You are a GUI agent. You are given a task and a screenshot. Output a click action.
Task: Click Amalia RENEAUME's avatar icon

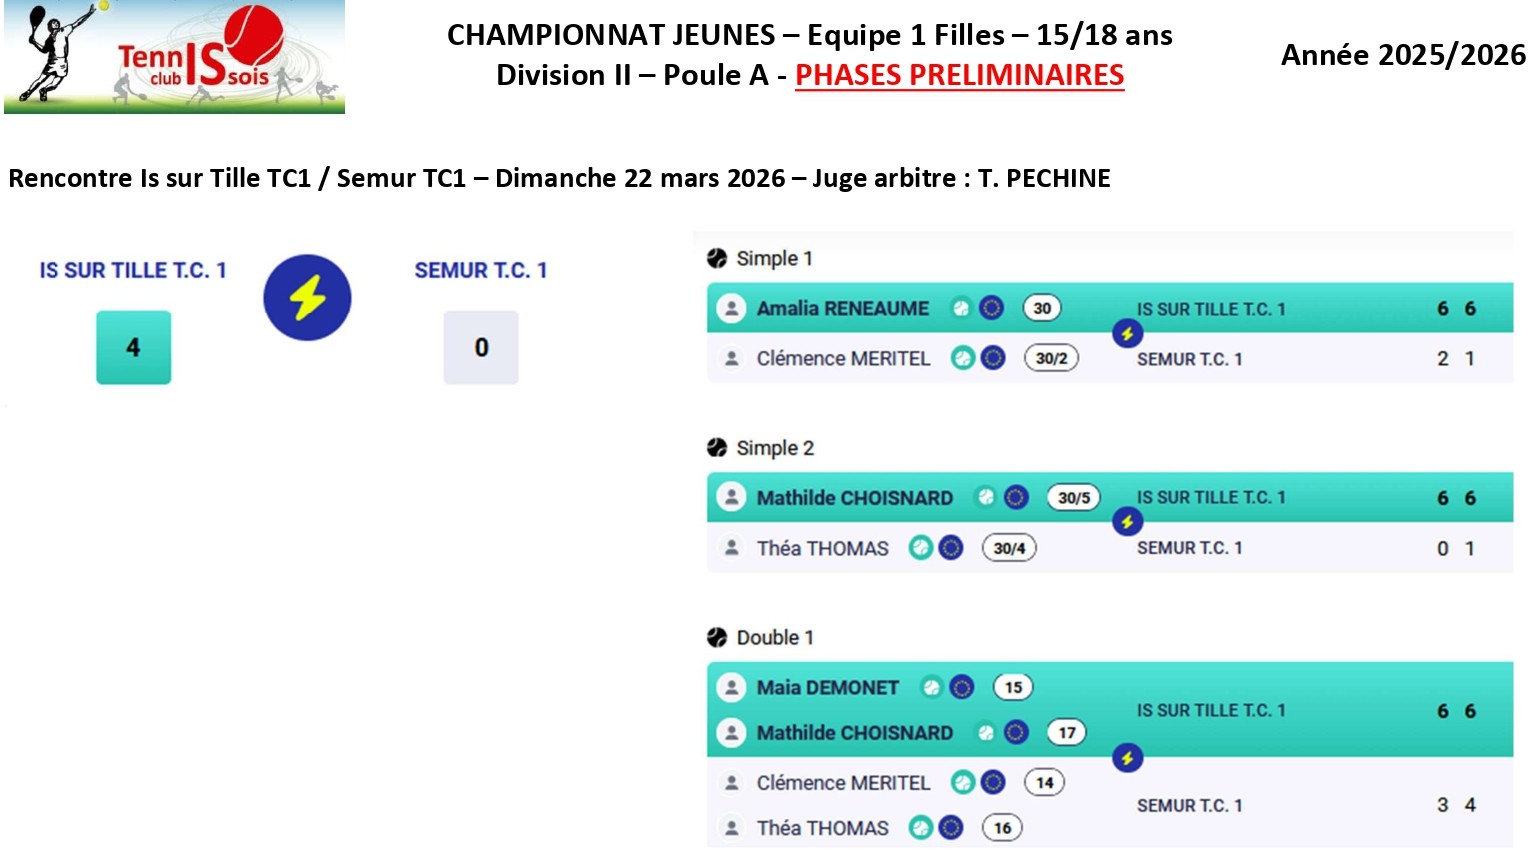[x=731, y=308]
